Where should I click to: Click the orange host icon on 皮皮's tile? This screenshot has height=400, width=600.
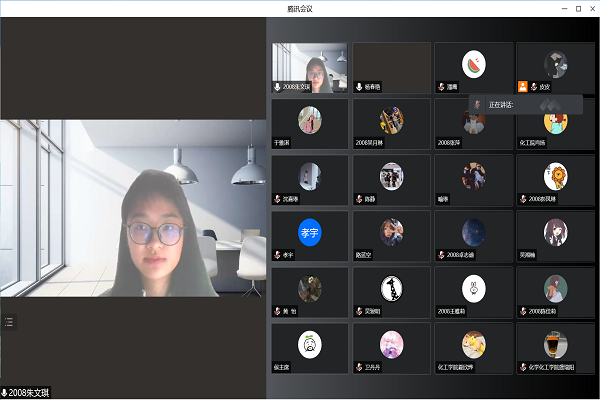coord(522,87)
